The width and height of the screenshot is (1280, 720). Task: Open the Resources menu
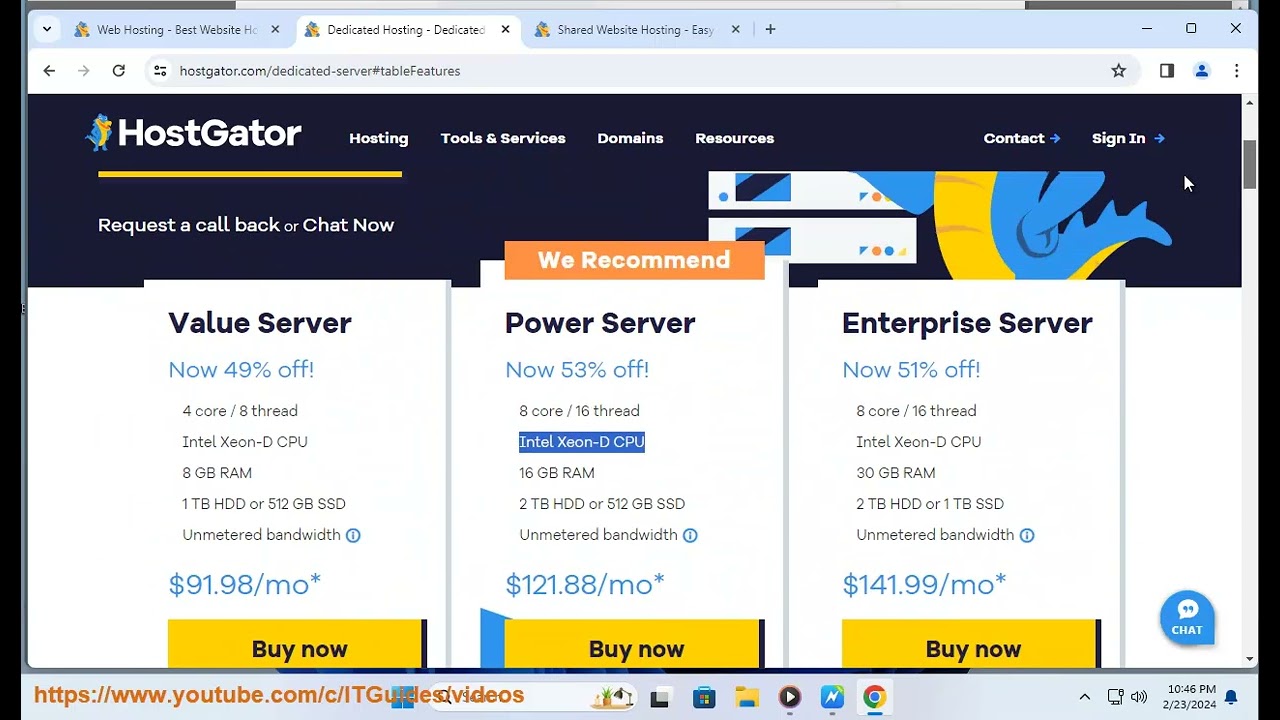tap(734, 138)
